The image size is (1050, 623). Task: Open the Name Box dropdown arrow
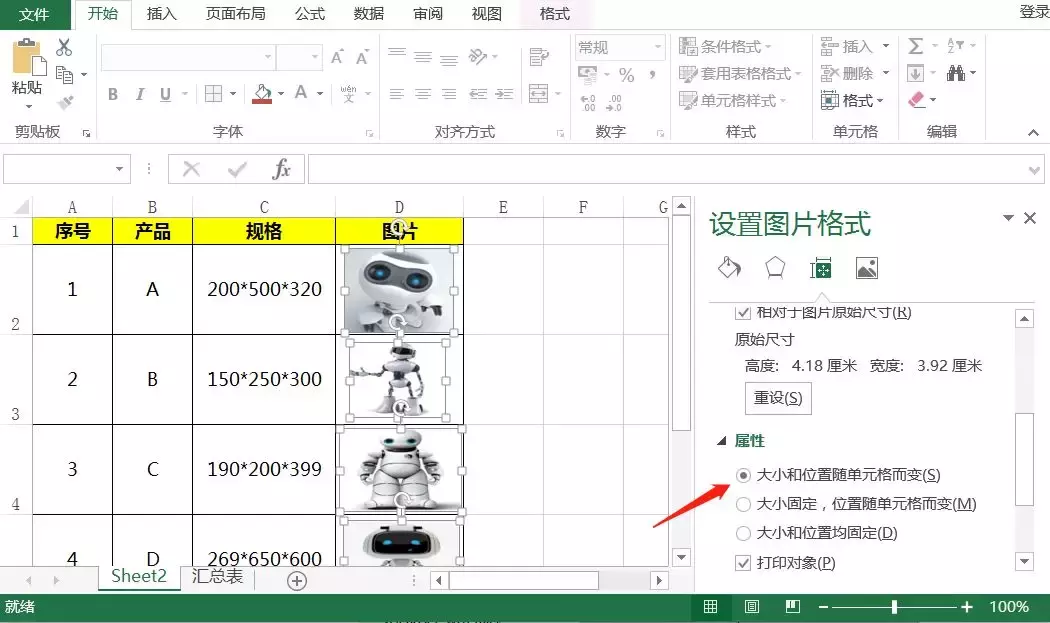(119, 169)
